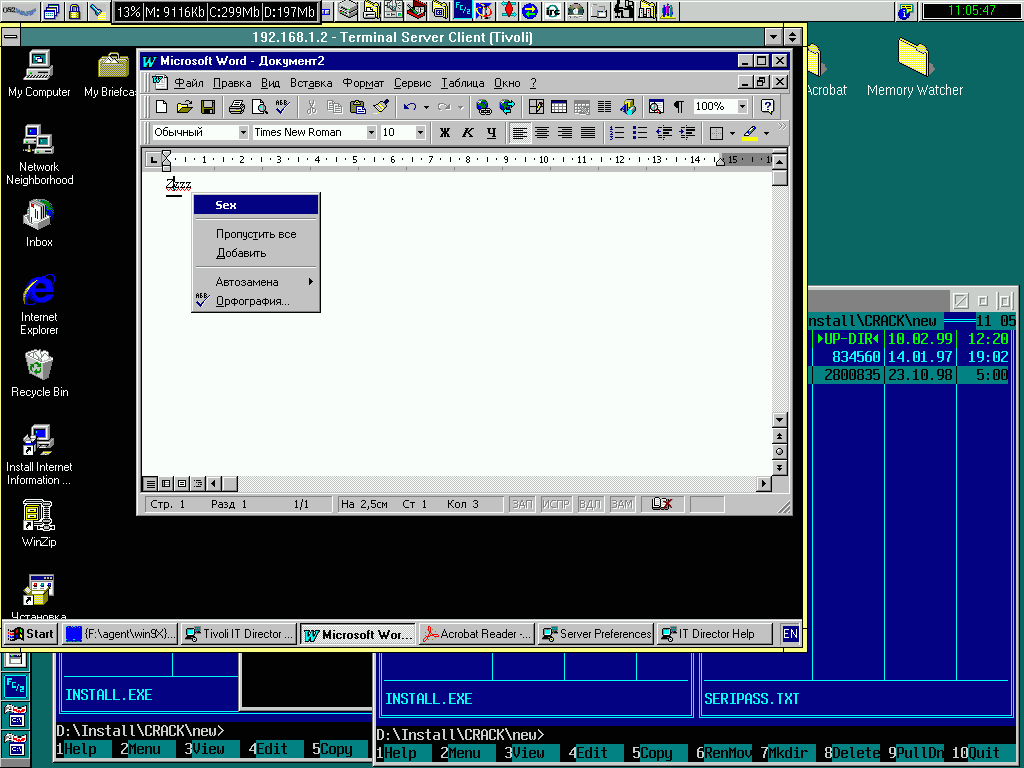Show the Web toolbar icon
This screenshot has height=768, width=1024.
pos(507,106)
